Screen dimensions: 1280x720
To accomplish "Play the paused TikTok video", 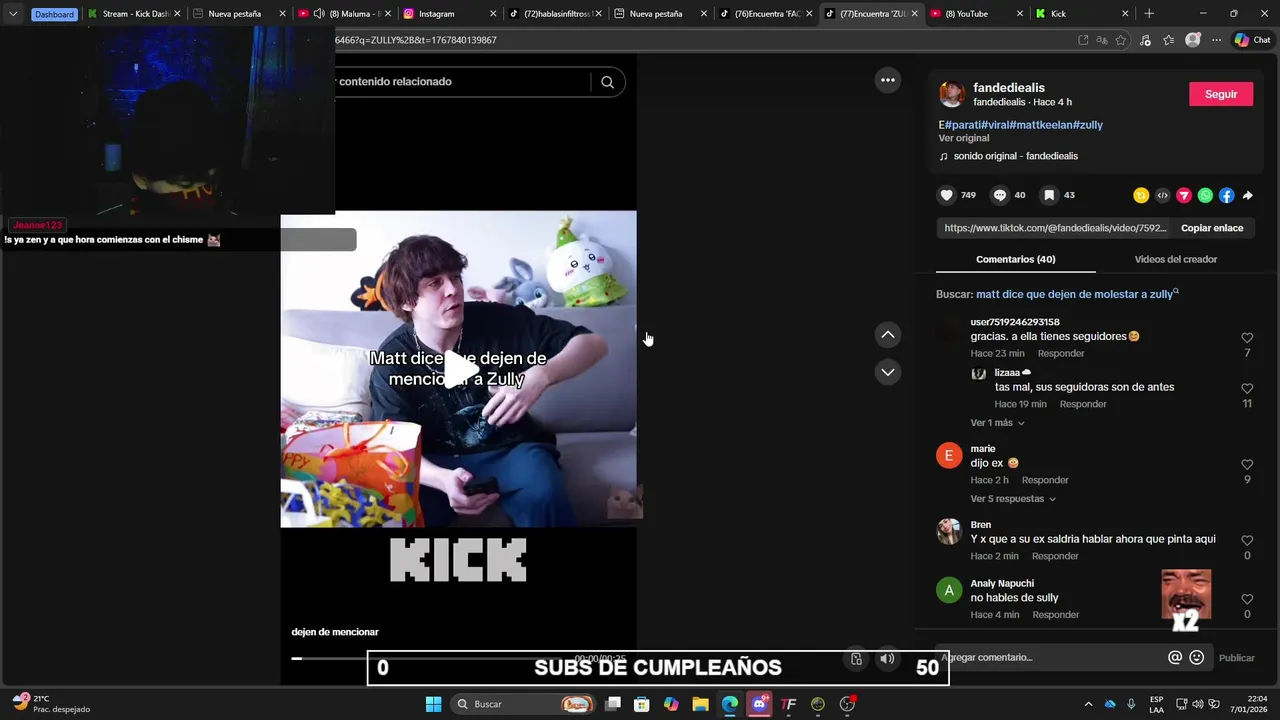I will point(459,369).
